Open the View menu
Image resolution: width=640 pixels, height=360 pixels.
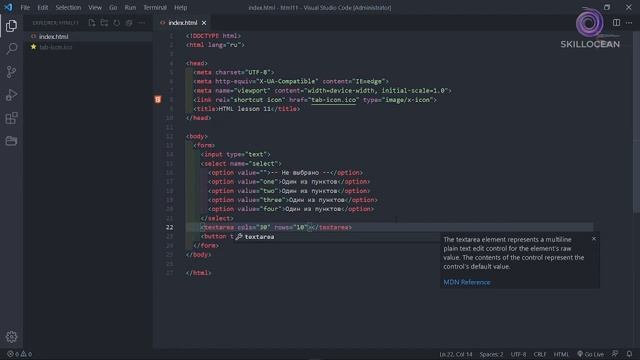(95, 7)
